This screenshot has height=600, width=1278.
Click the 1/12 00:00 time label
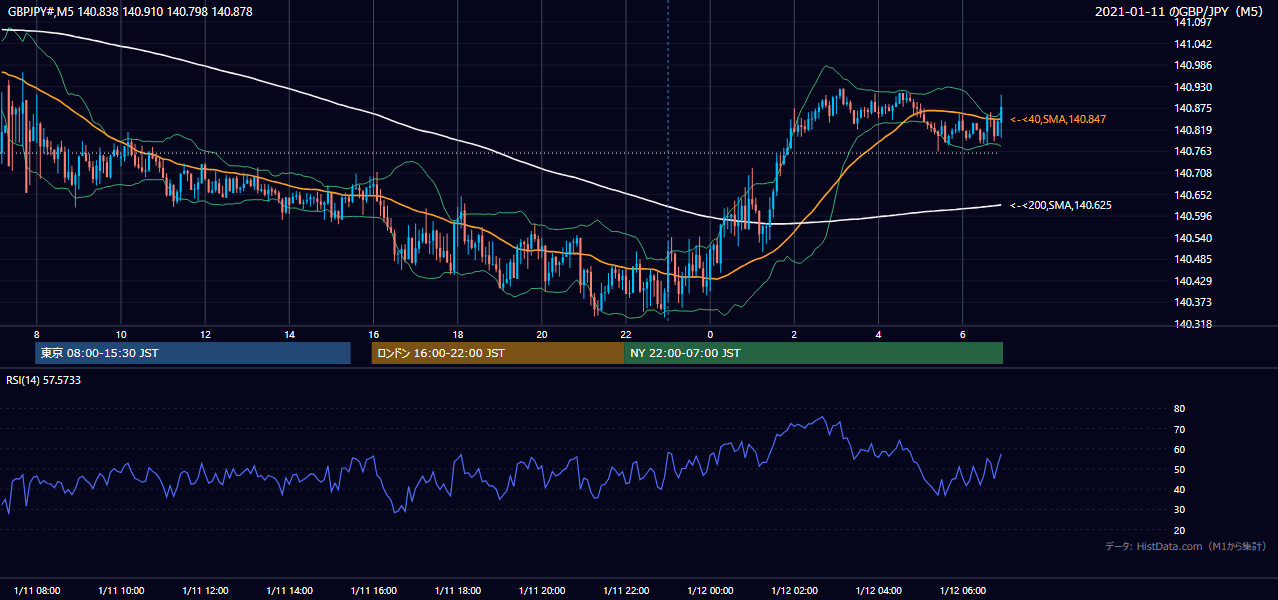tap(711, 590)
